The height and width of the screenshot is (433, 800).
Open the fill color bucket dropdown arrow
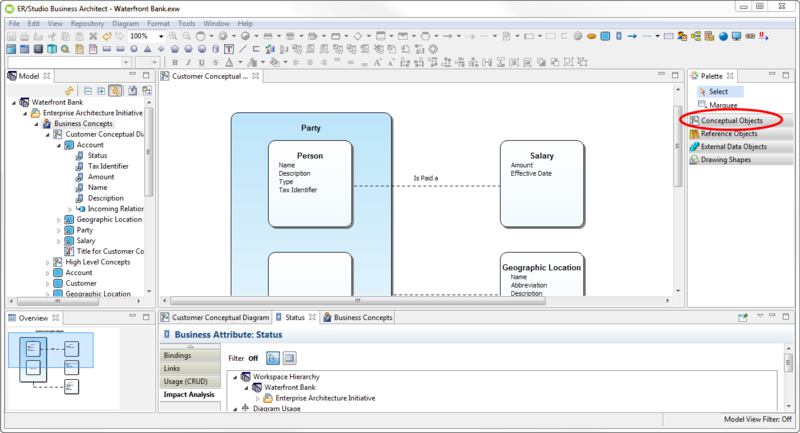(285, 62)
